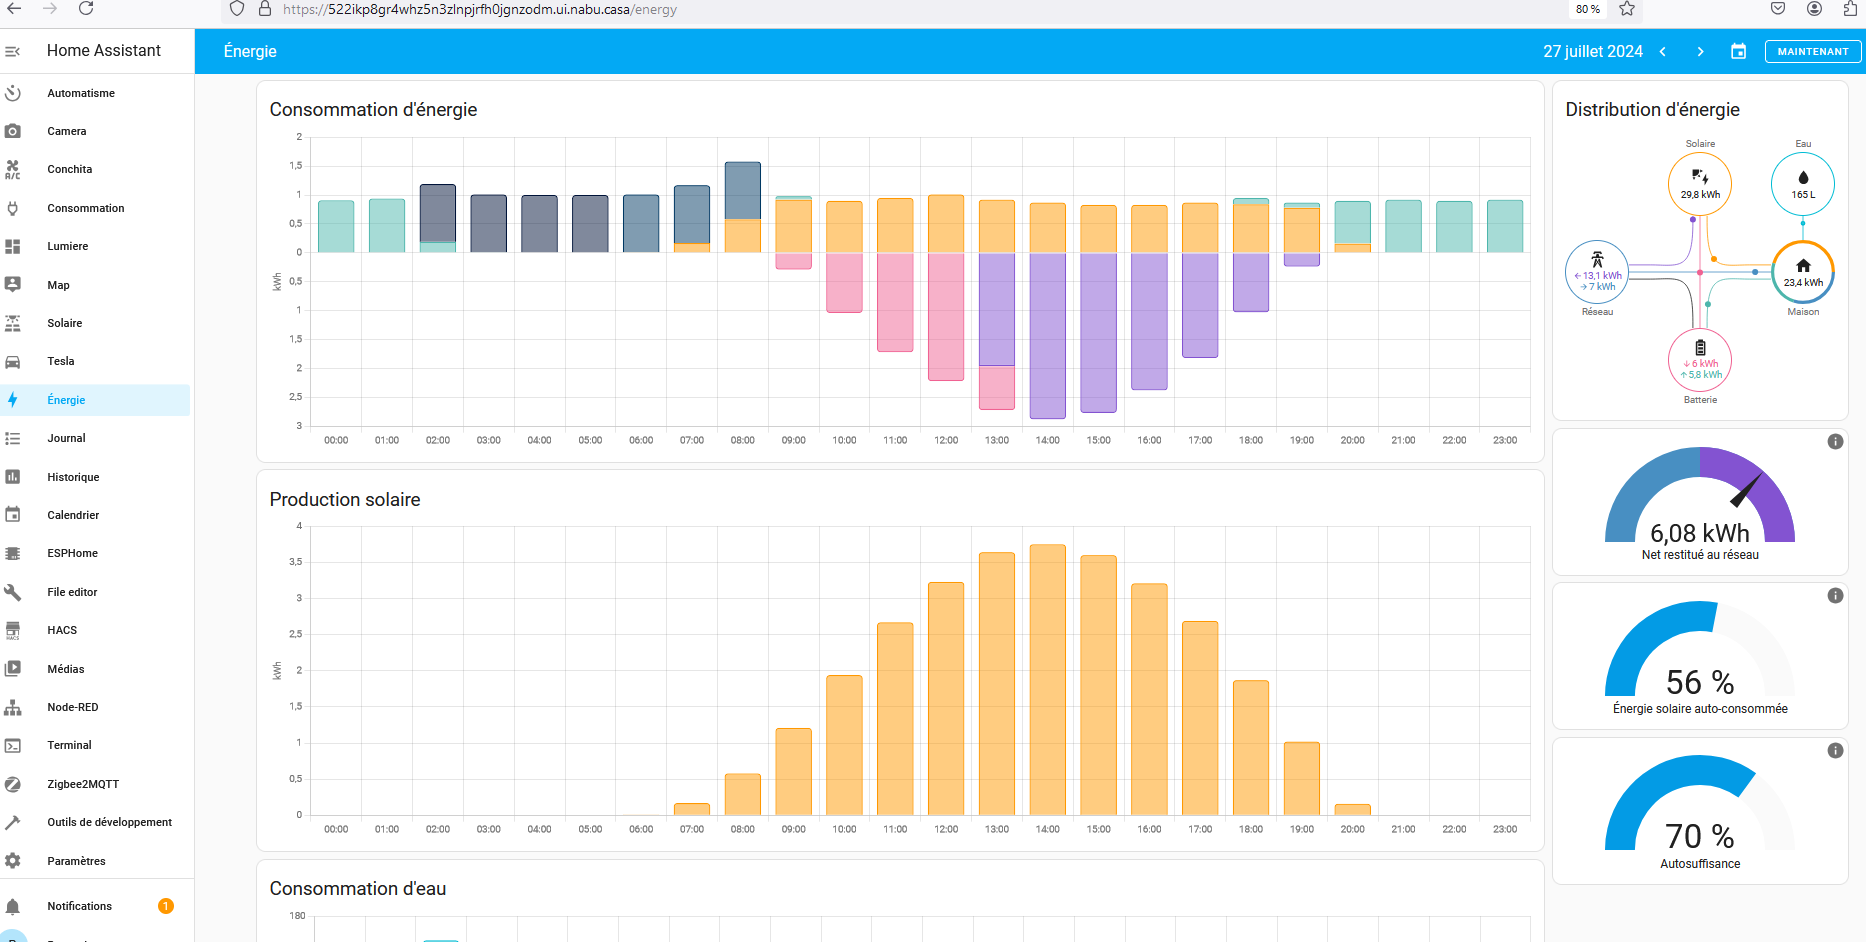Show info for net grid return gauge
The height and width of the screenshot is (942, 1866).
click(x=1835, y=442)
